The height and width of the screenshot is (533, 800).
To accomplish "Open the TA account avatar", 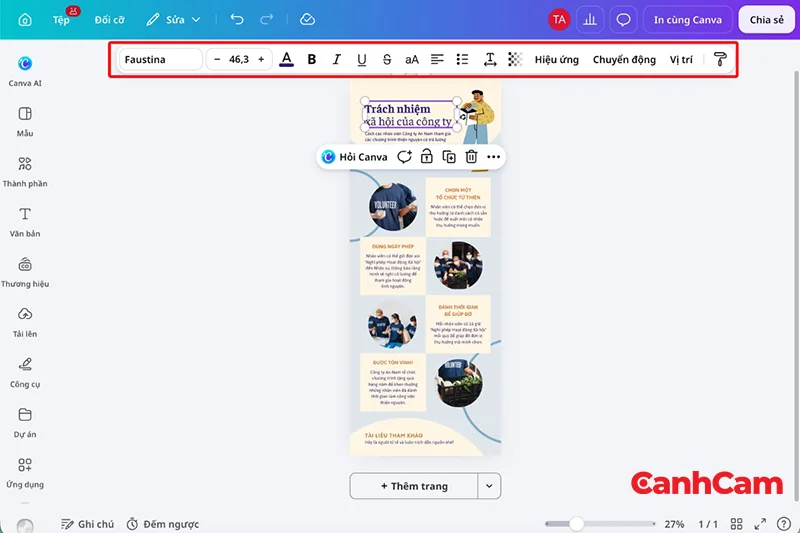I will point(559,20).
